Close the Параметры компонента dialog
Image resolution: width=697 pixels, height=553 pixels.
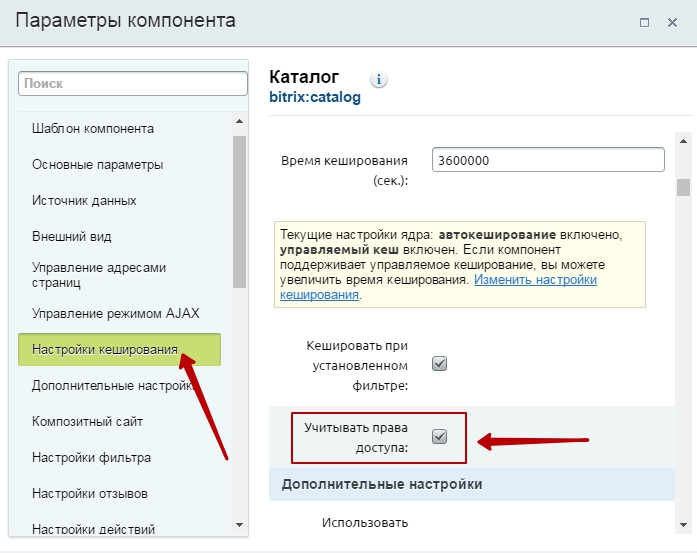click(x=672, y=22)
